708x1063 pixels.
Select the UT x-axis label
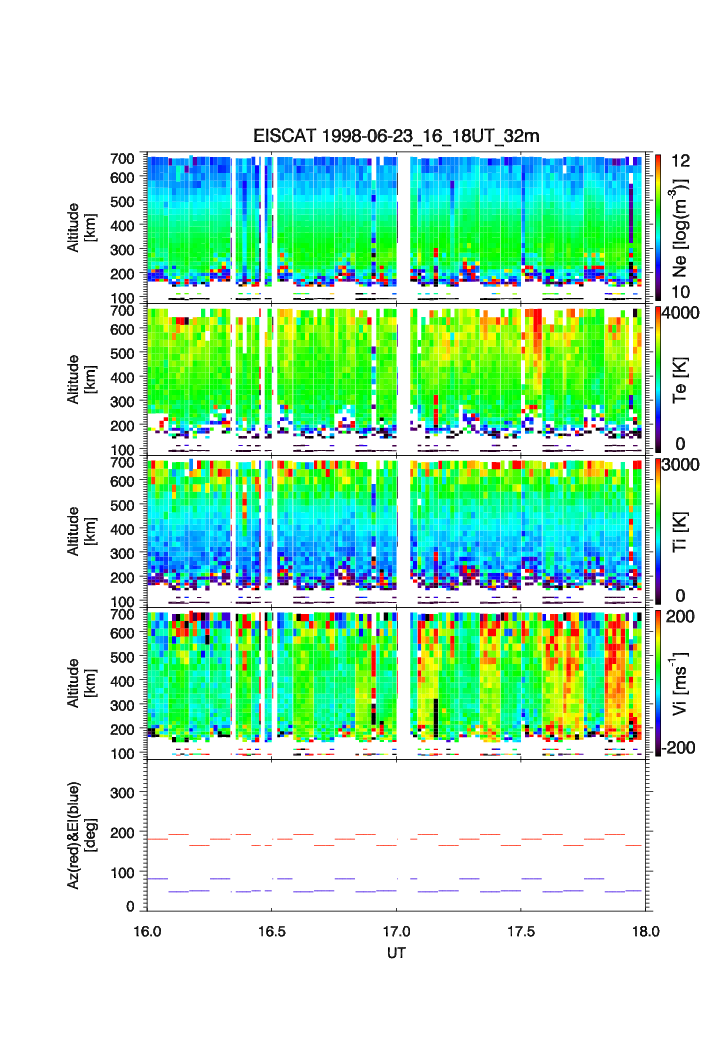[x=396, y=953]
